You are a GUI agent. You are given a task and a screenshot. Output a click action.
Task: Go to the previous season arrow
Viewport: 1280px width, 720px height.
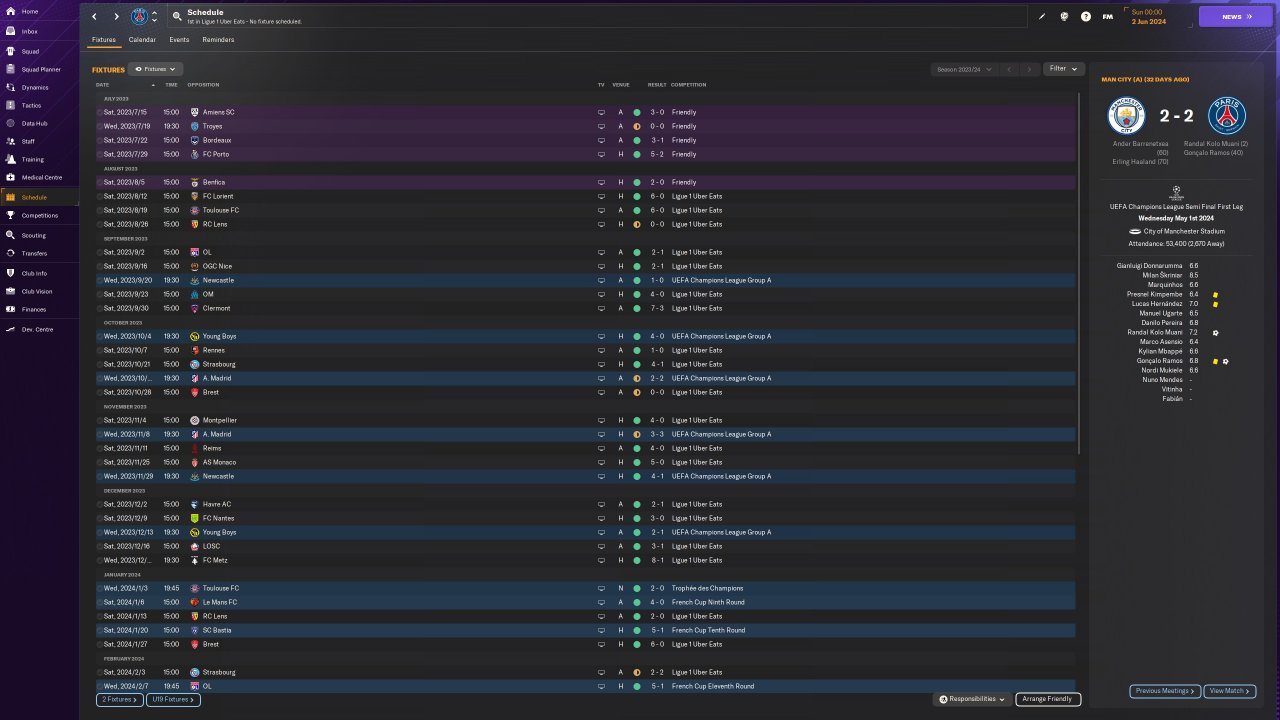point(1009,69)
